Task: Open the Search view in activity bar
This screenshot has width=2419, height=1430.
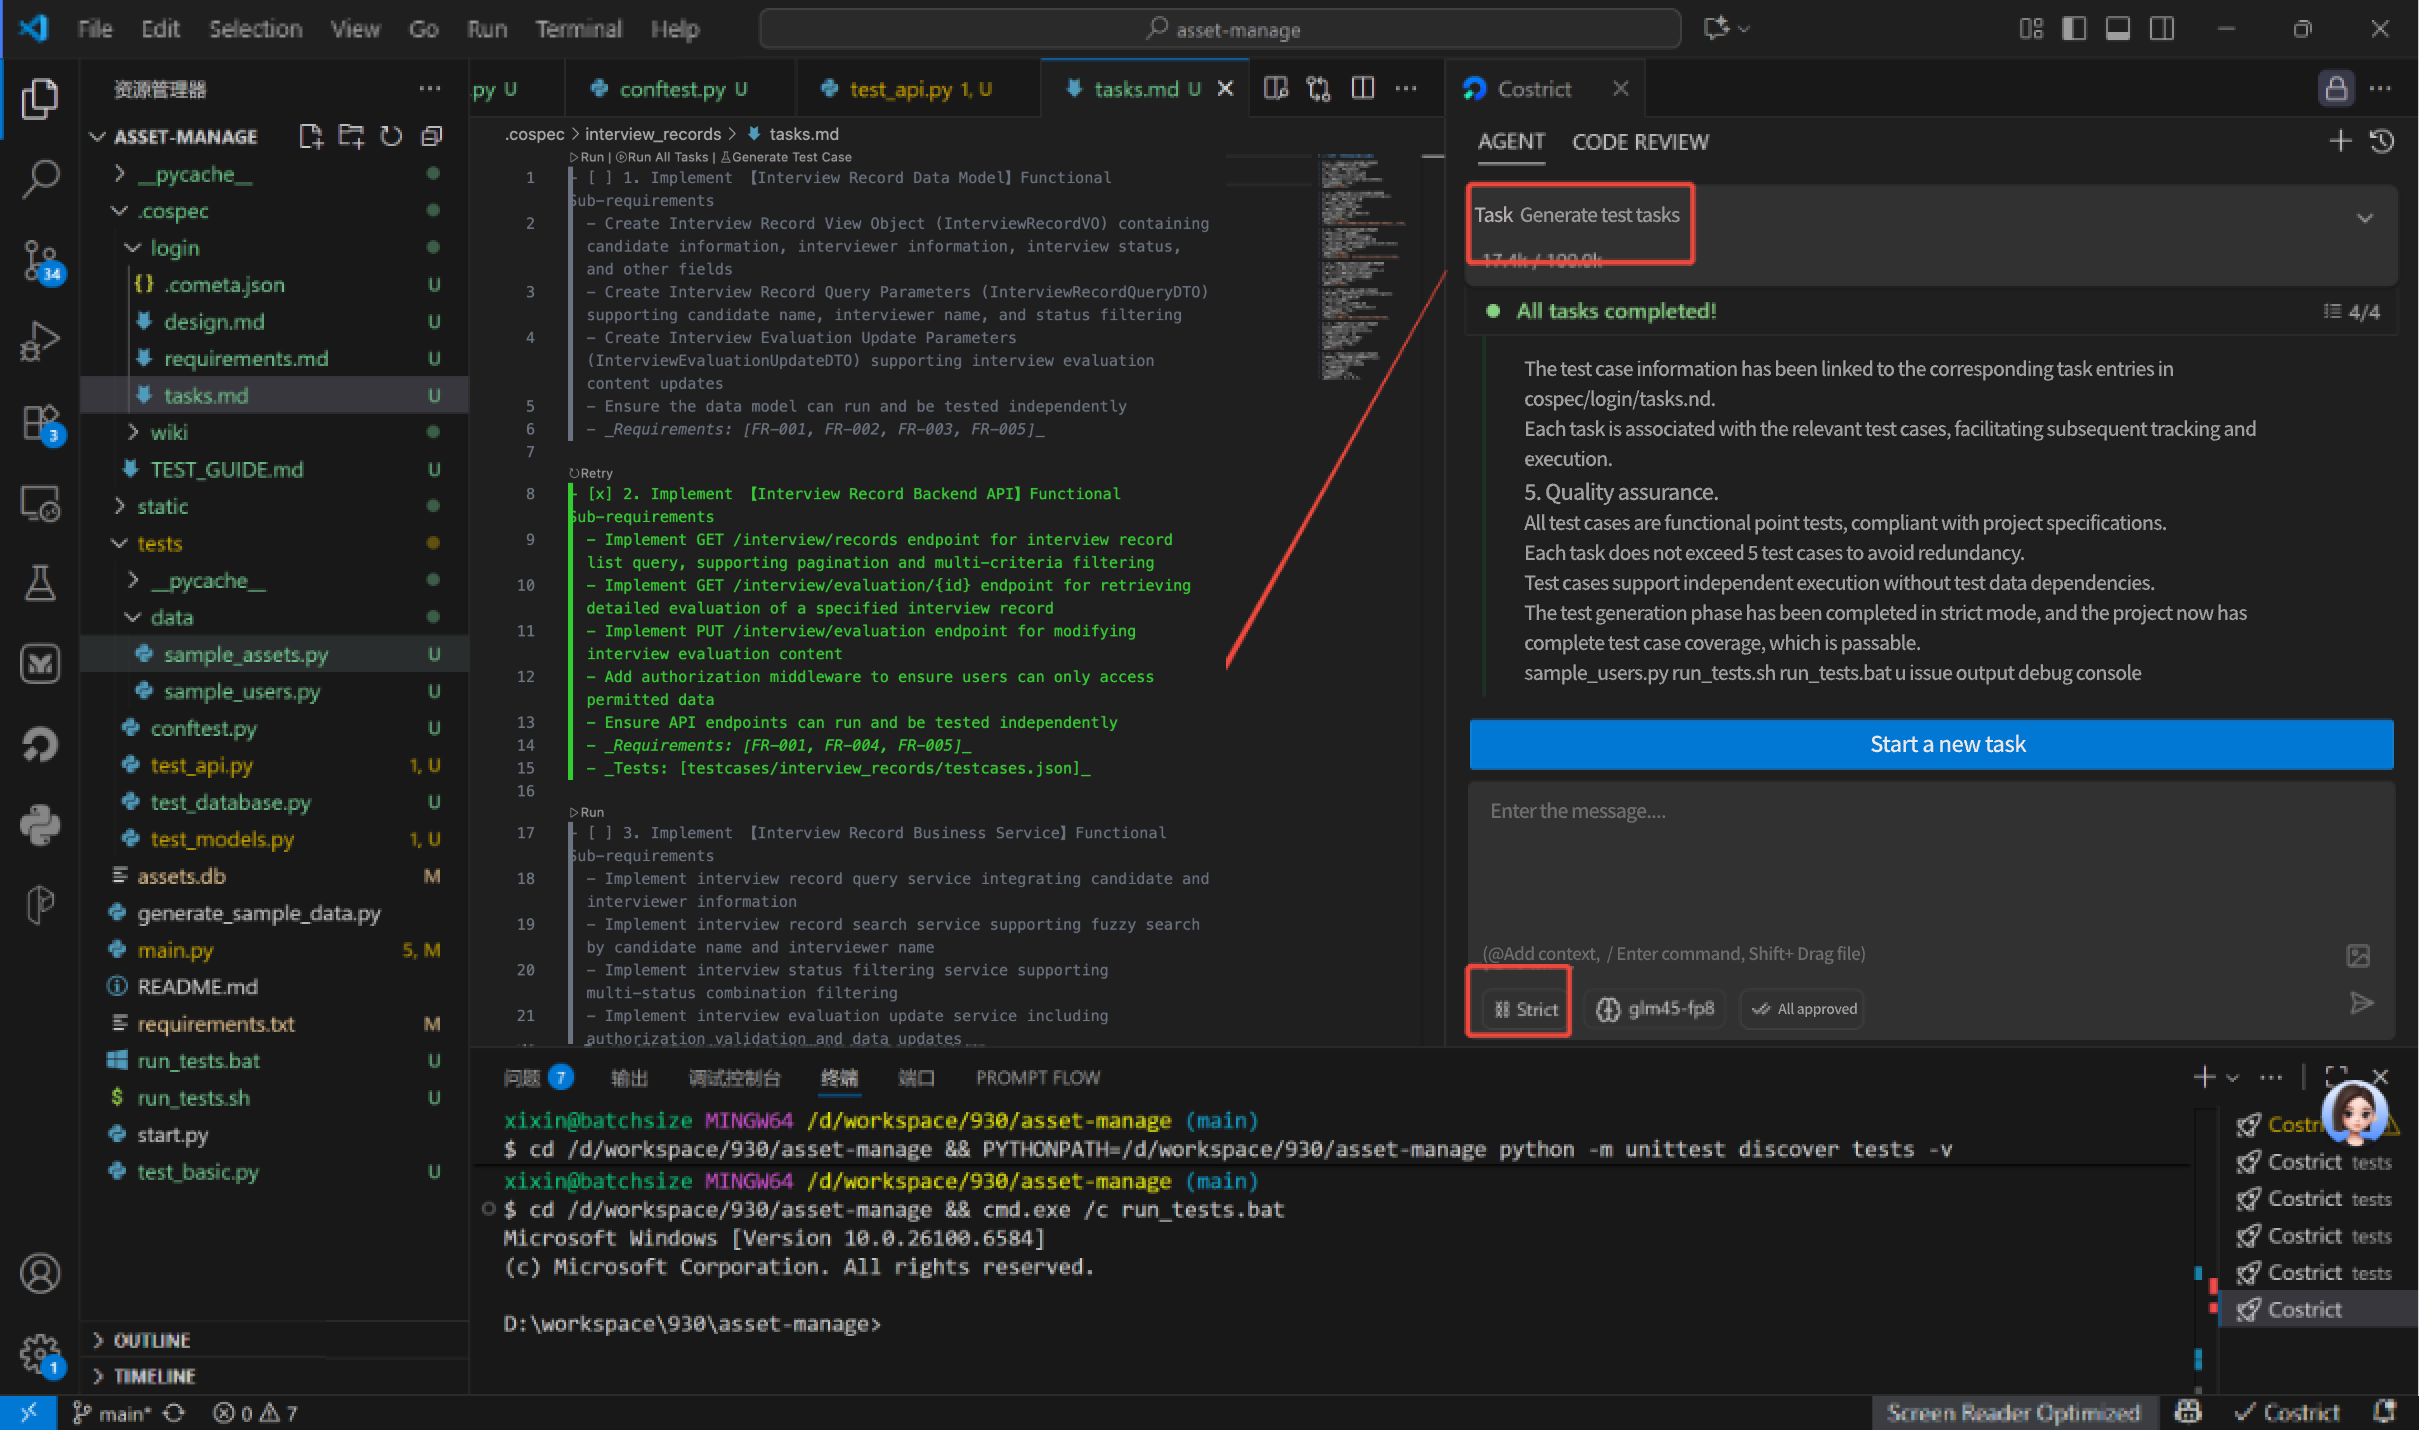Action: 40,179
